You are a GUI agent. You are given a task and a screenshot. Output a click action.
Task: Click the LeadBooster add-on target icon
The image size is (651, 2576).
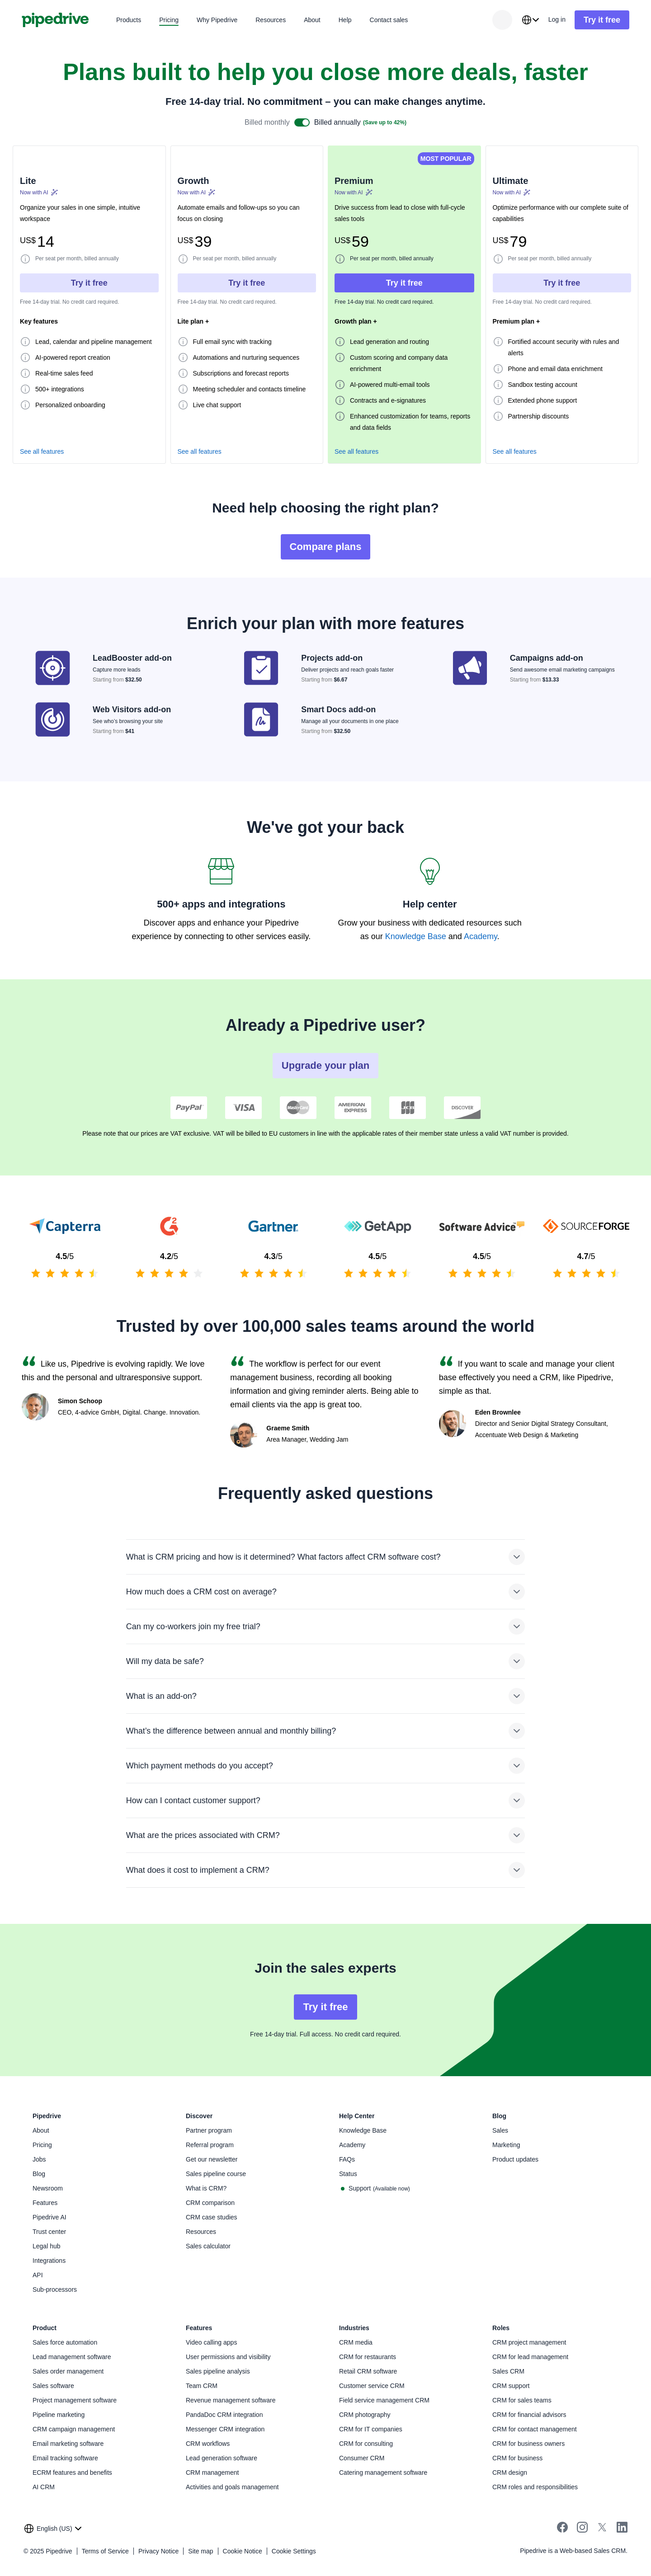tap(53, 668)
